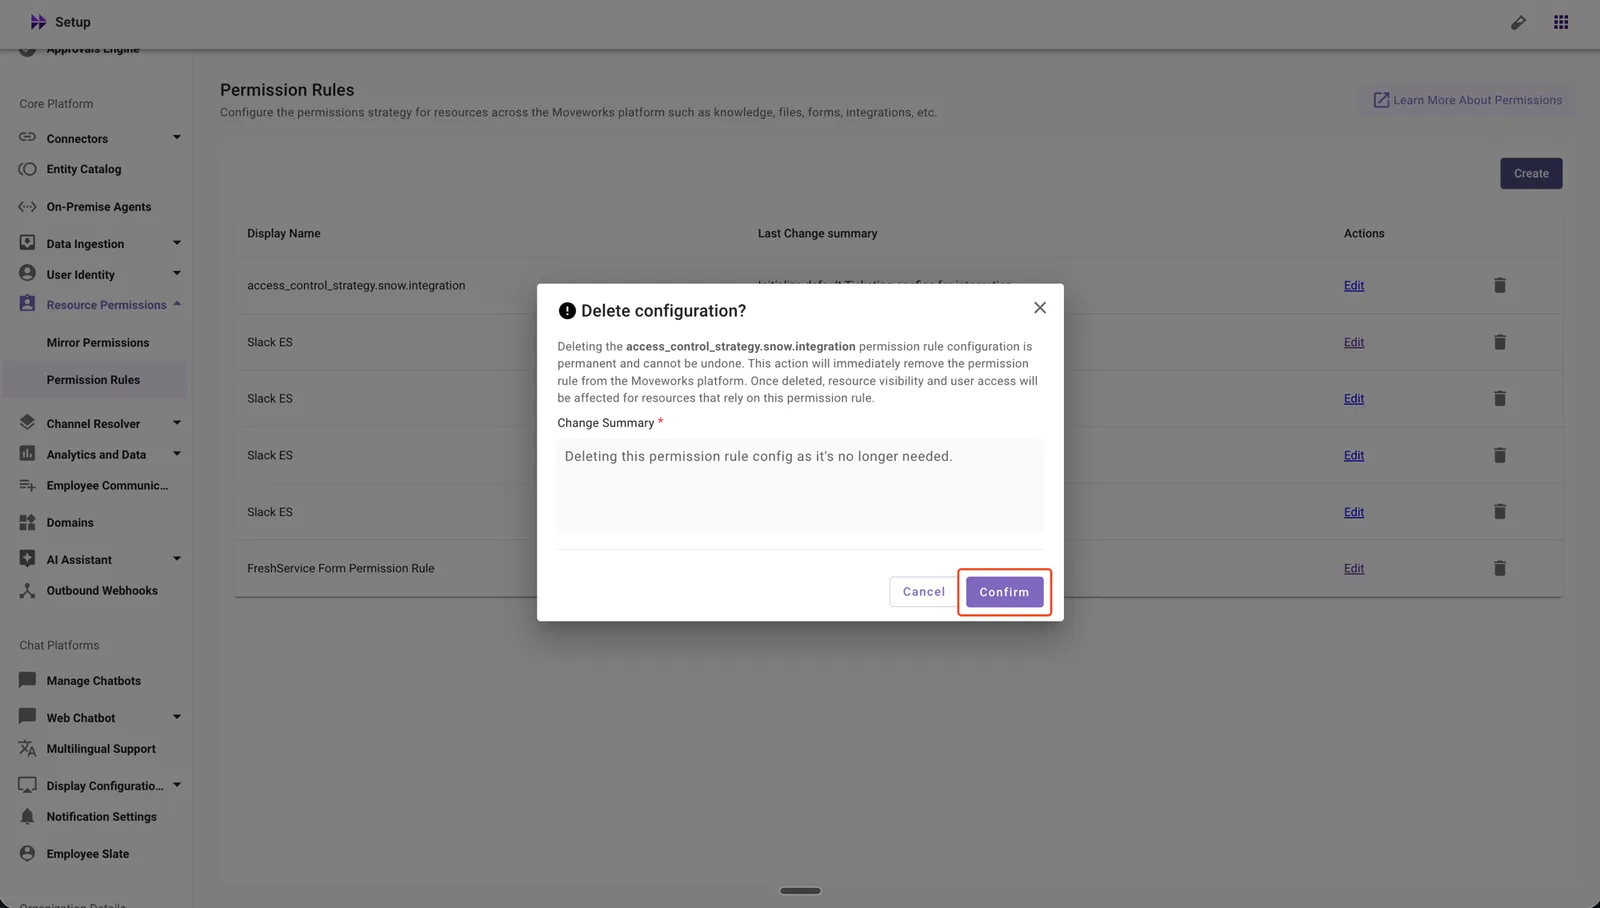The image size is (1600, 908).
Task: Confirm deletion of the permission rule
Action: [x=1004, y=592]
